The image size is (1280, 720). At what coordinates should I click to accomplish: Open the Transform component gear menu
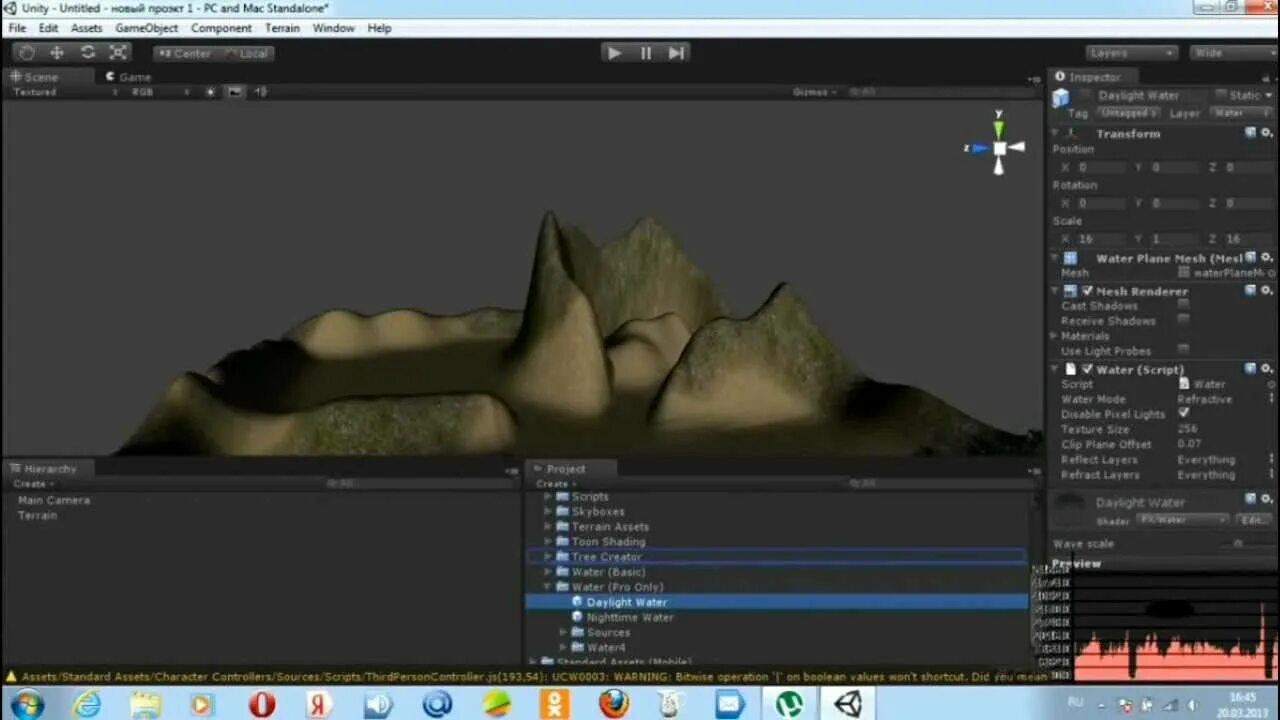[1265, 132]
